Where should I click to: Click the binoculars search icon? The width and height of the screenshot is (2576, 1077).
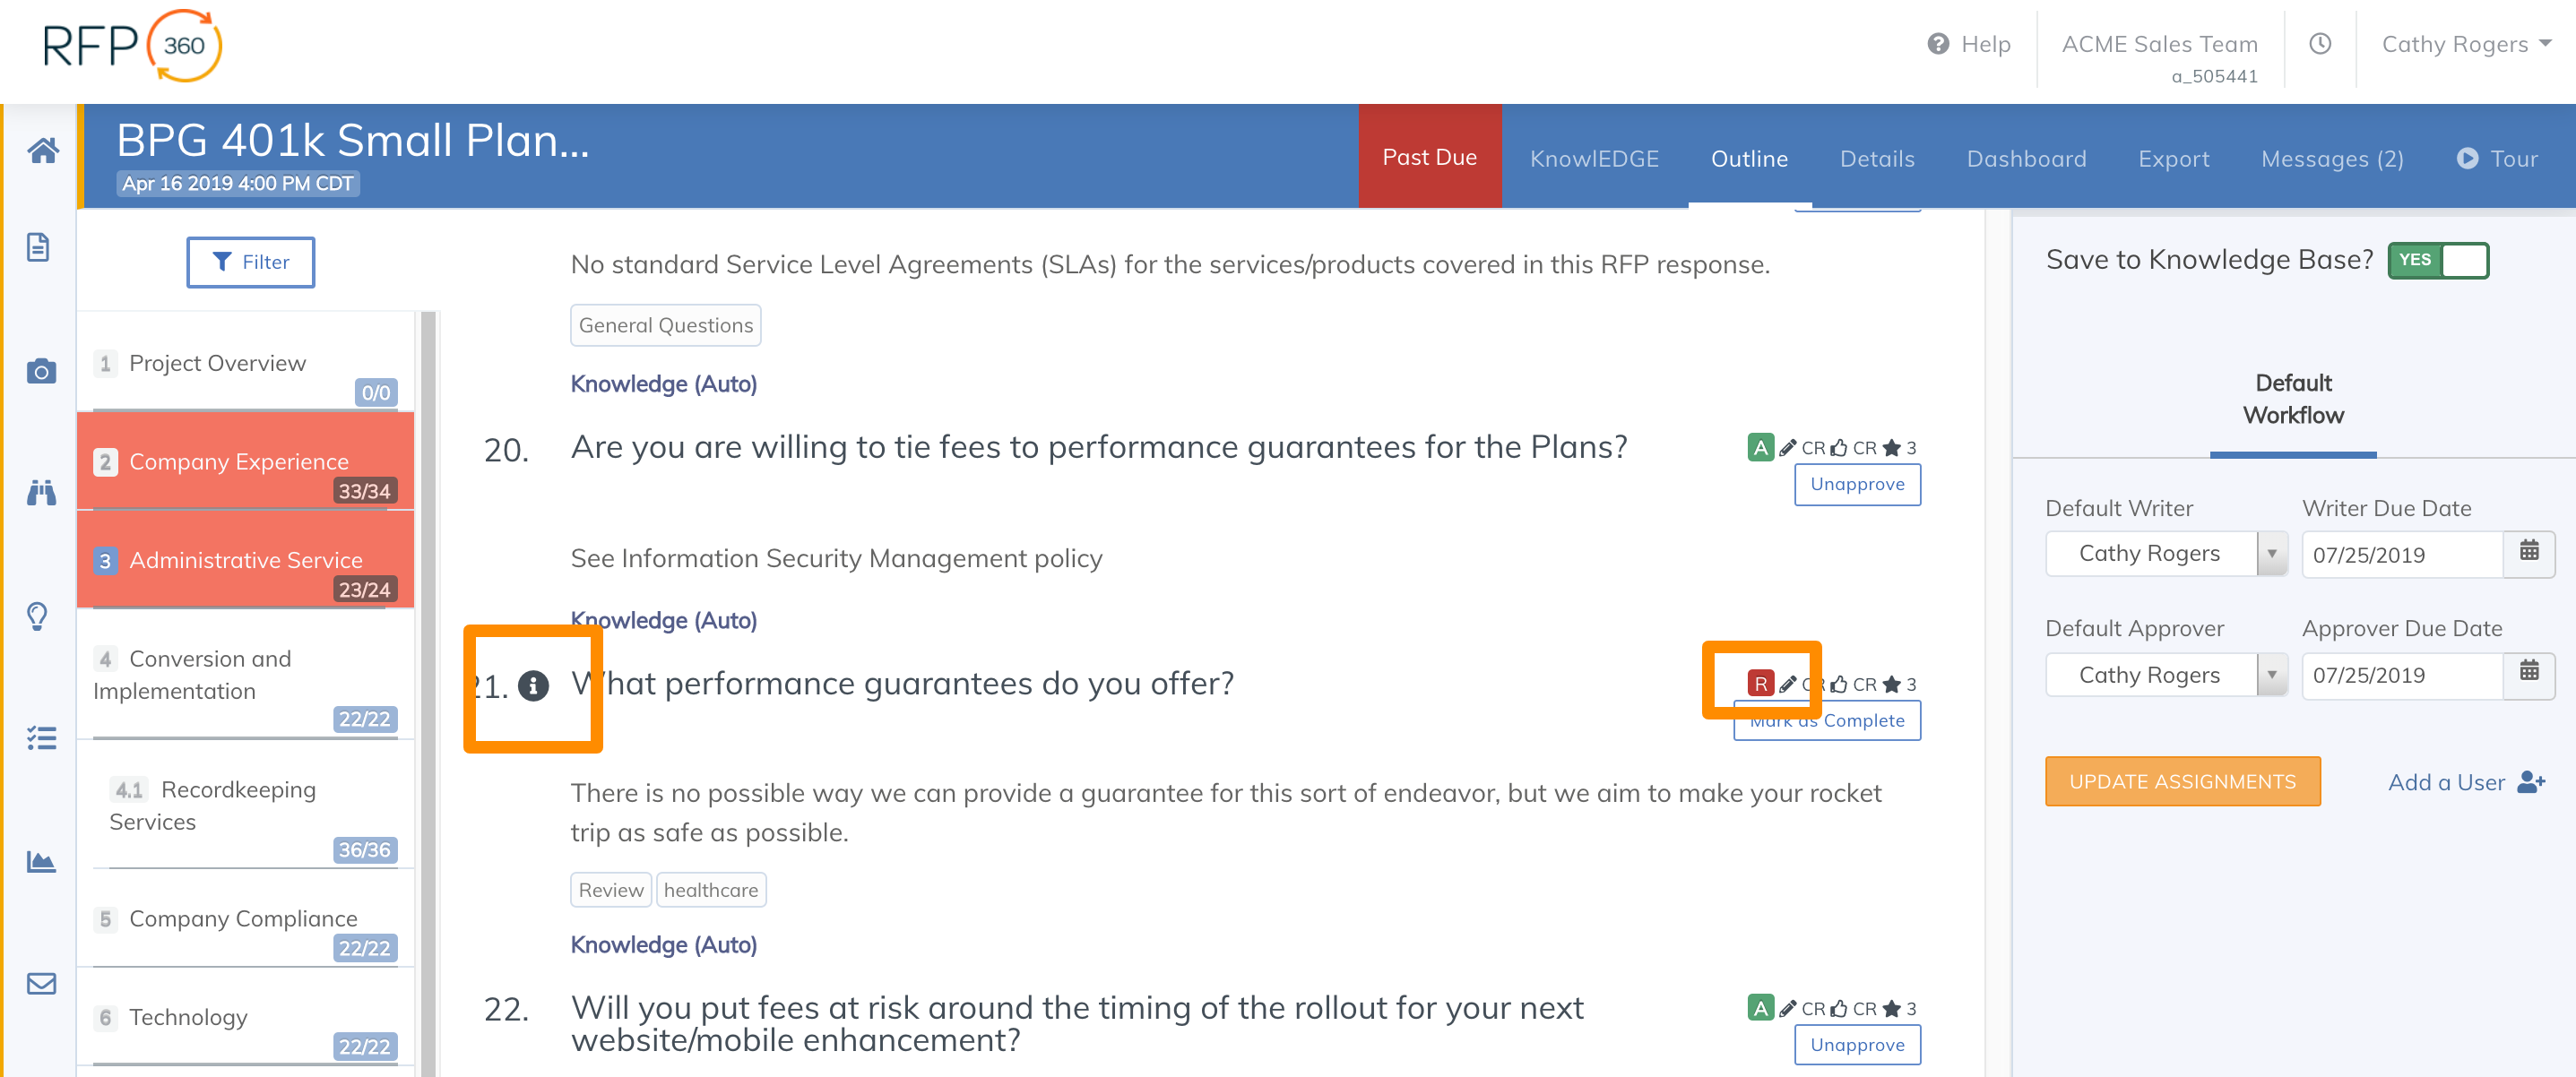tap(41, 493)
